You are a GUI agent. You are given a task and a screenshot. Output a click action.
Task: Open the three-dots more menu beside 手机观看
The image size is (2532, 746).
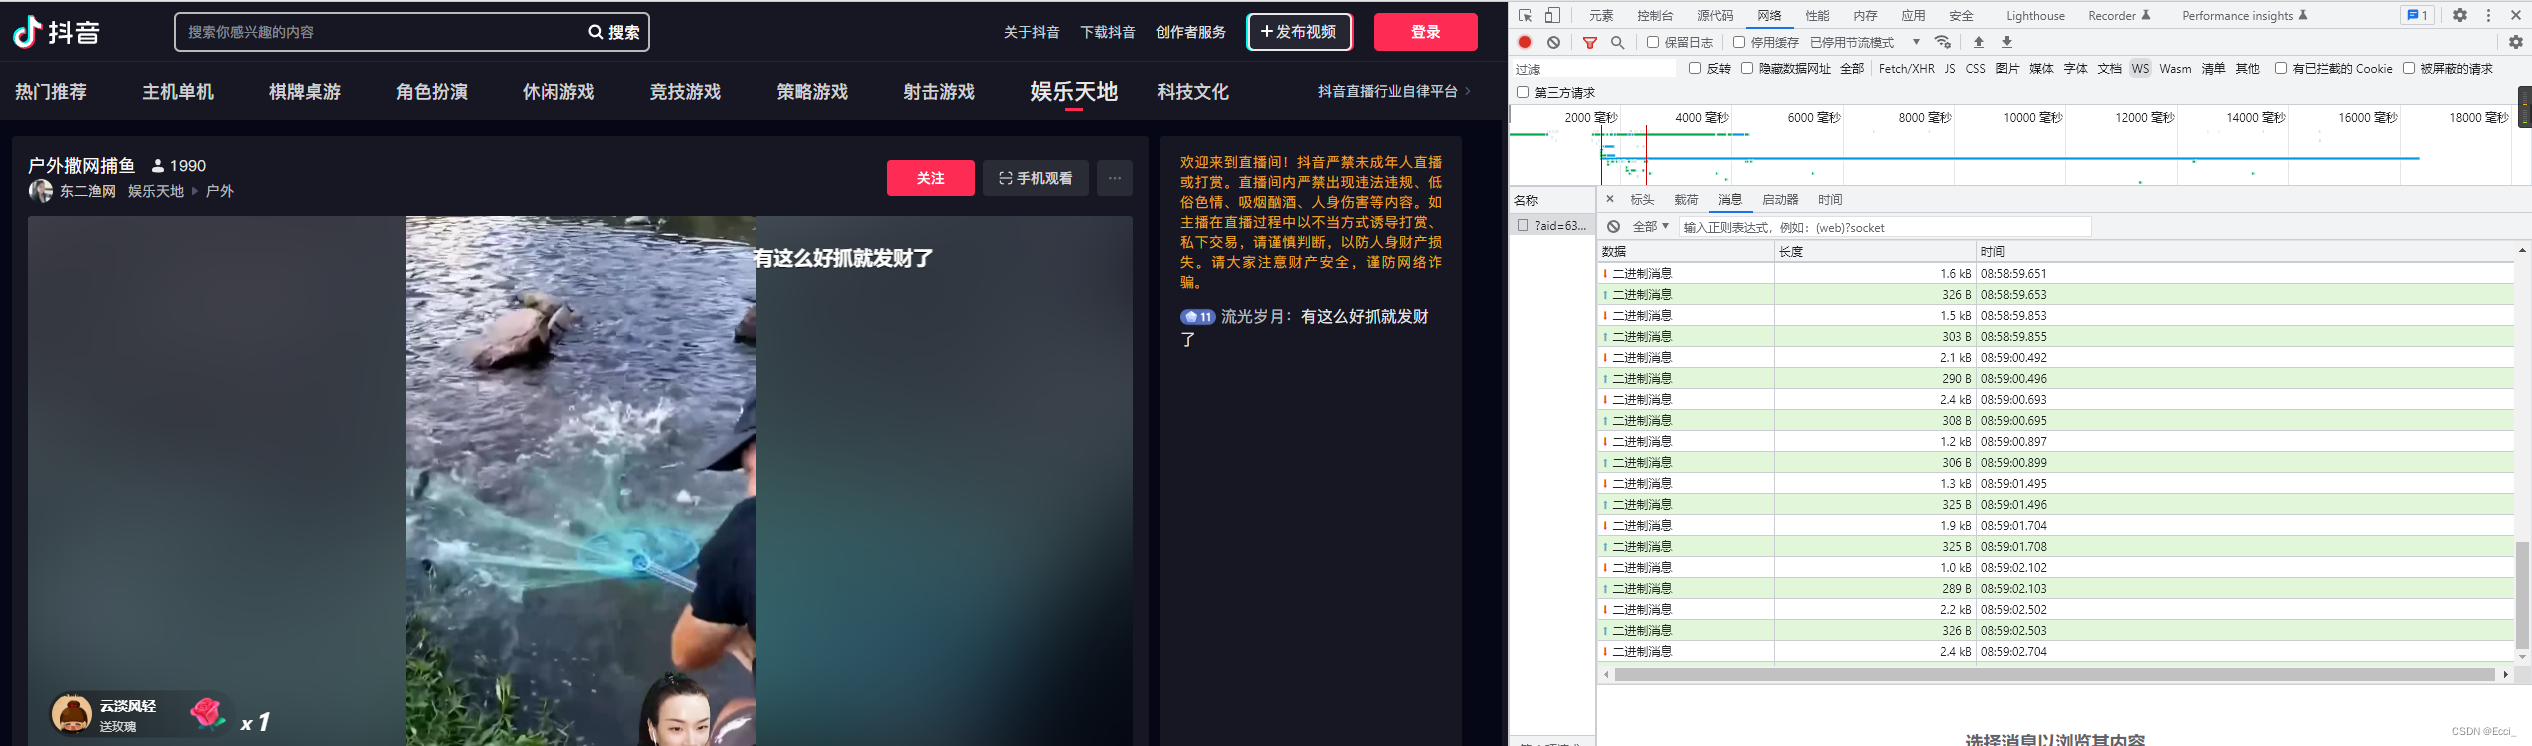[1115, 178]
